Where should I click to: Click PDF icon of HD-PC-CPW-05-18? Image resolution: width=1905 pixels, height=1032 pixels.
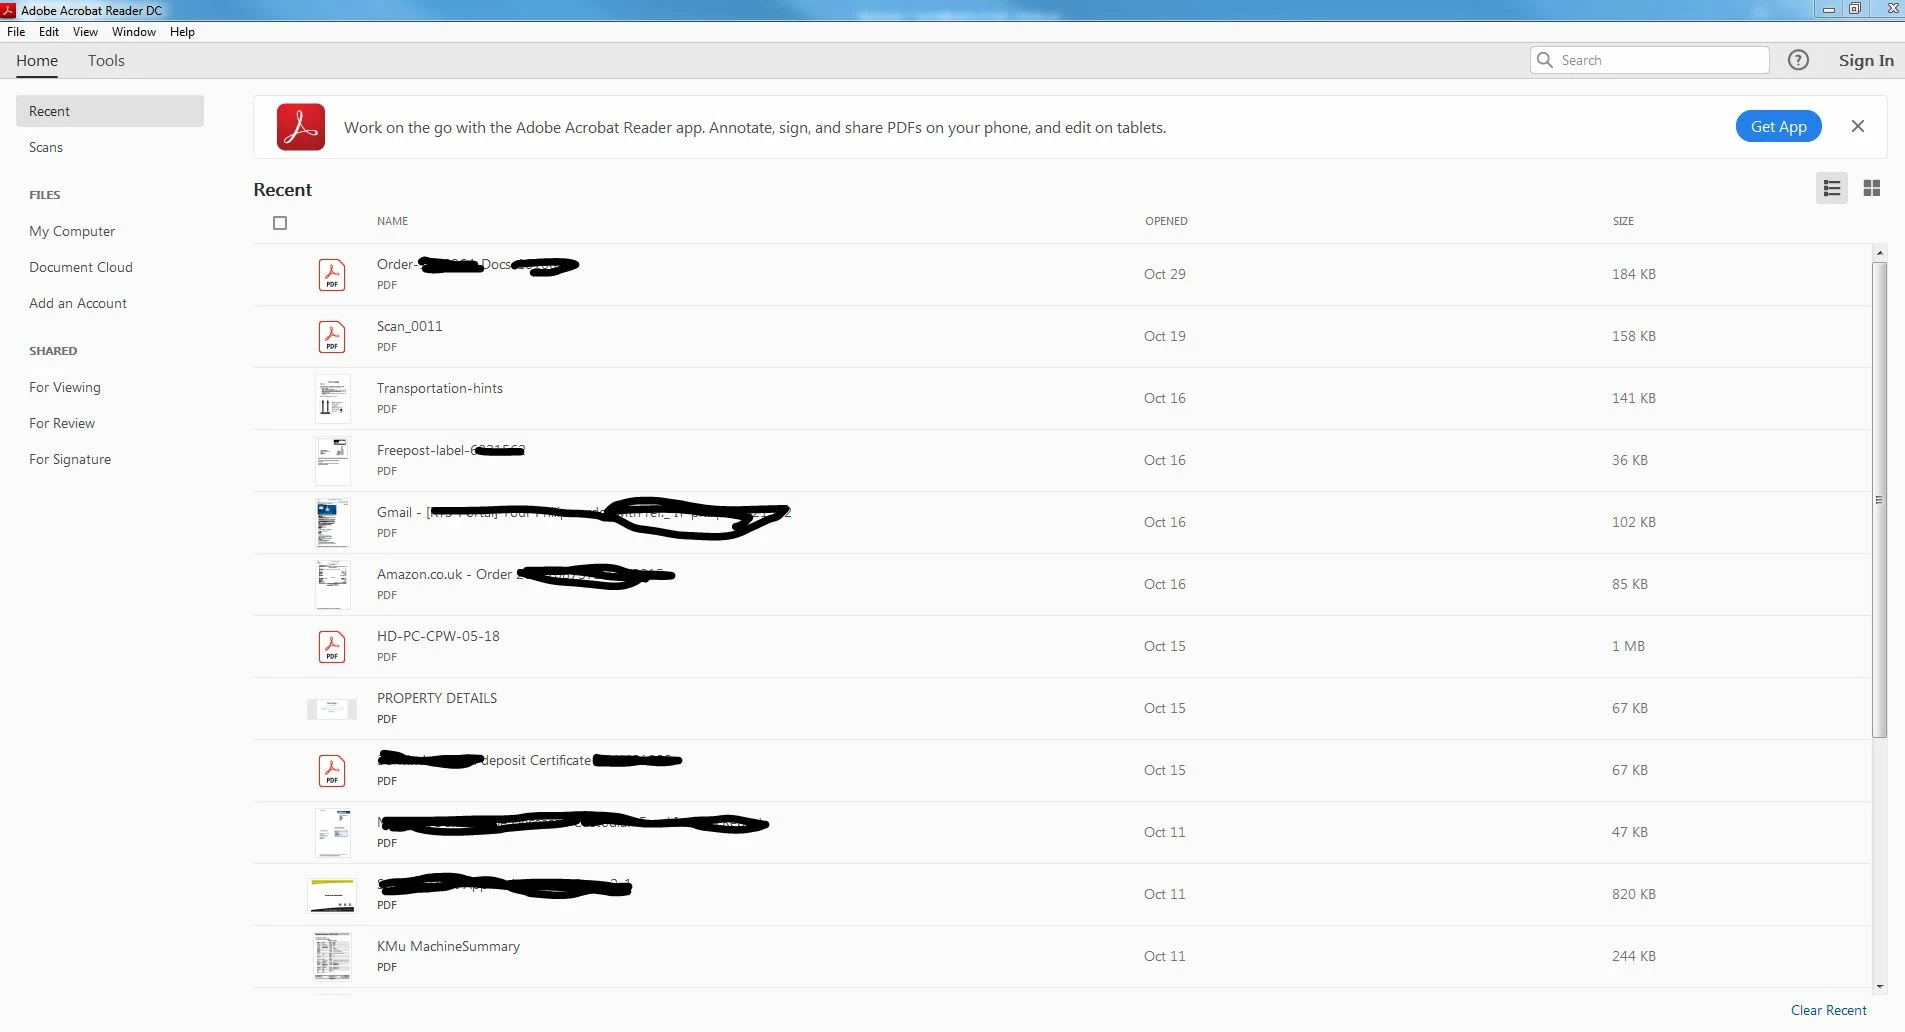pos(332,647)
